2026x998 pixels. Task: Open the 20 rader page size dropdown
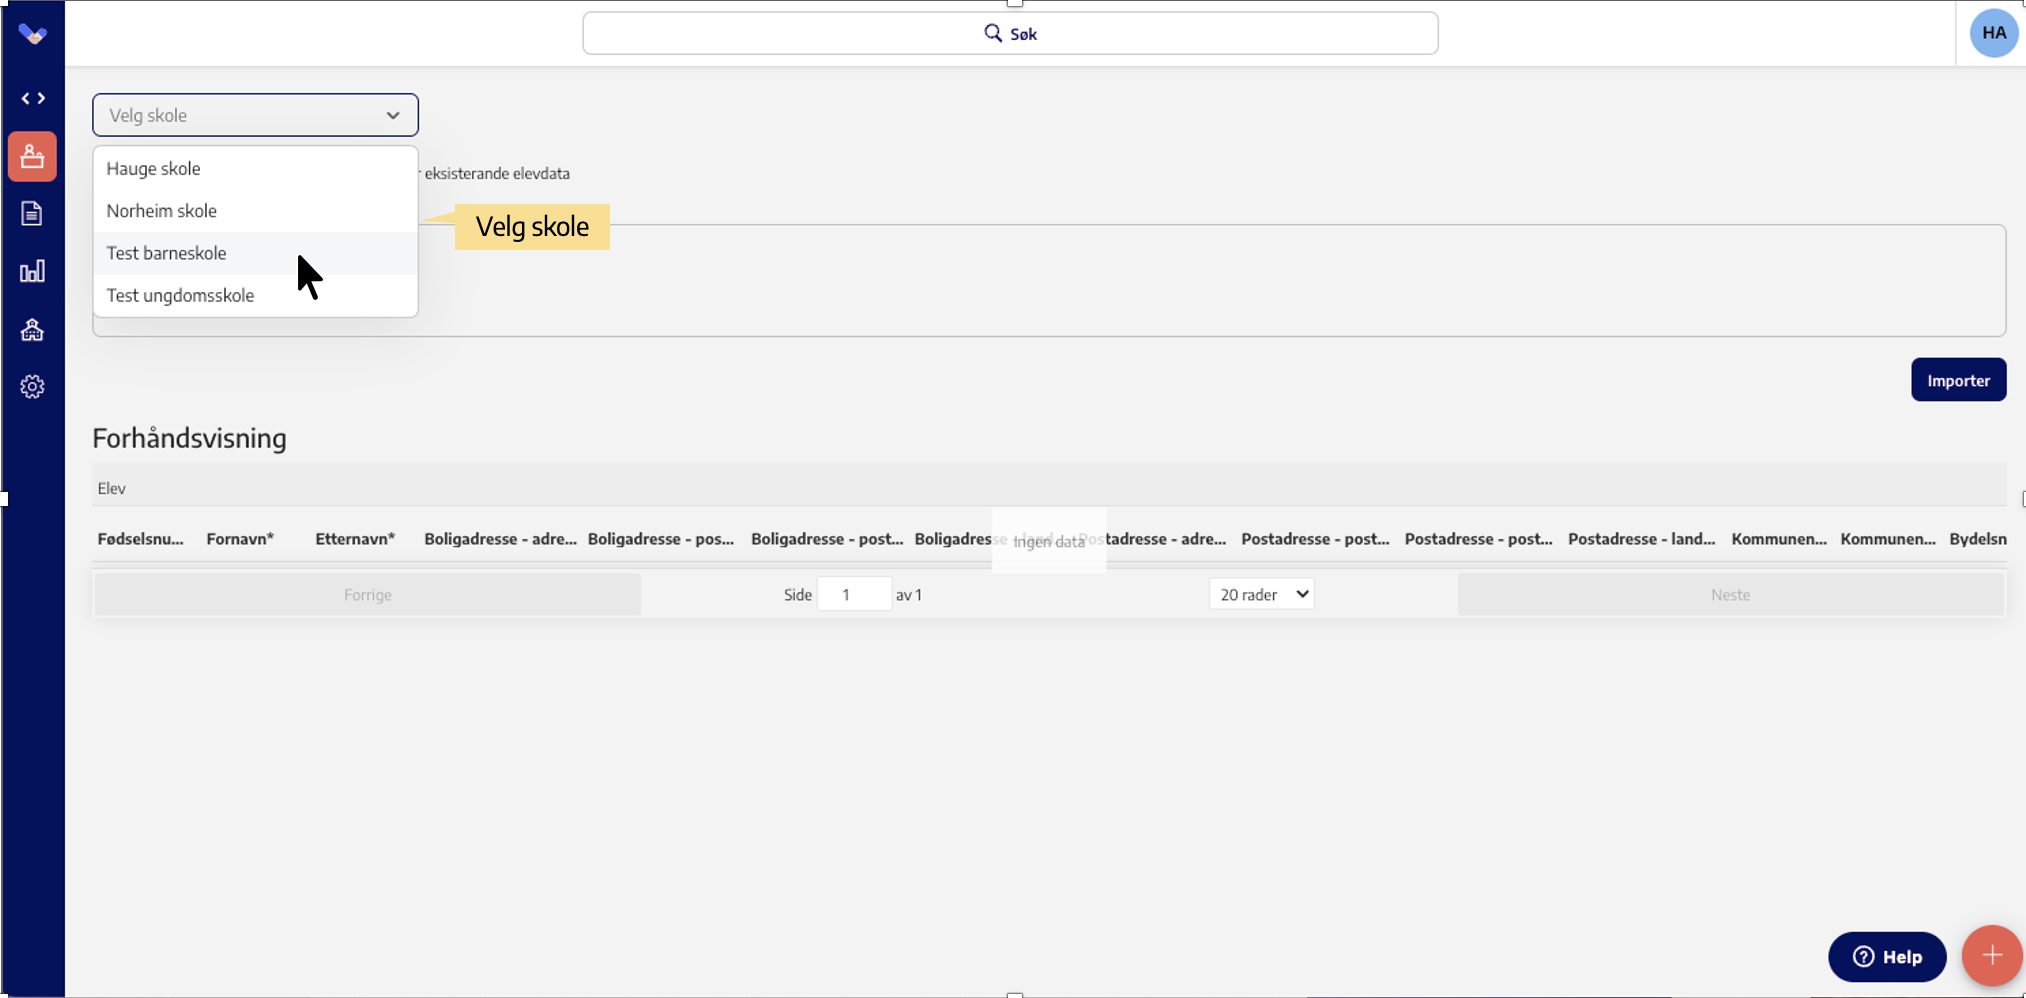pyautogui.click(x=1262, y=594)
